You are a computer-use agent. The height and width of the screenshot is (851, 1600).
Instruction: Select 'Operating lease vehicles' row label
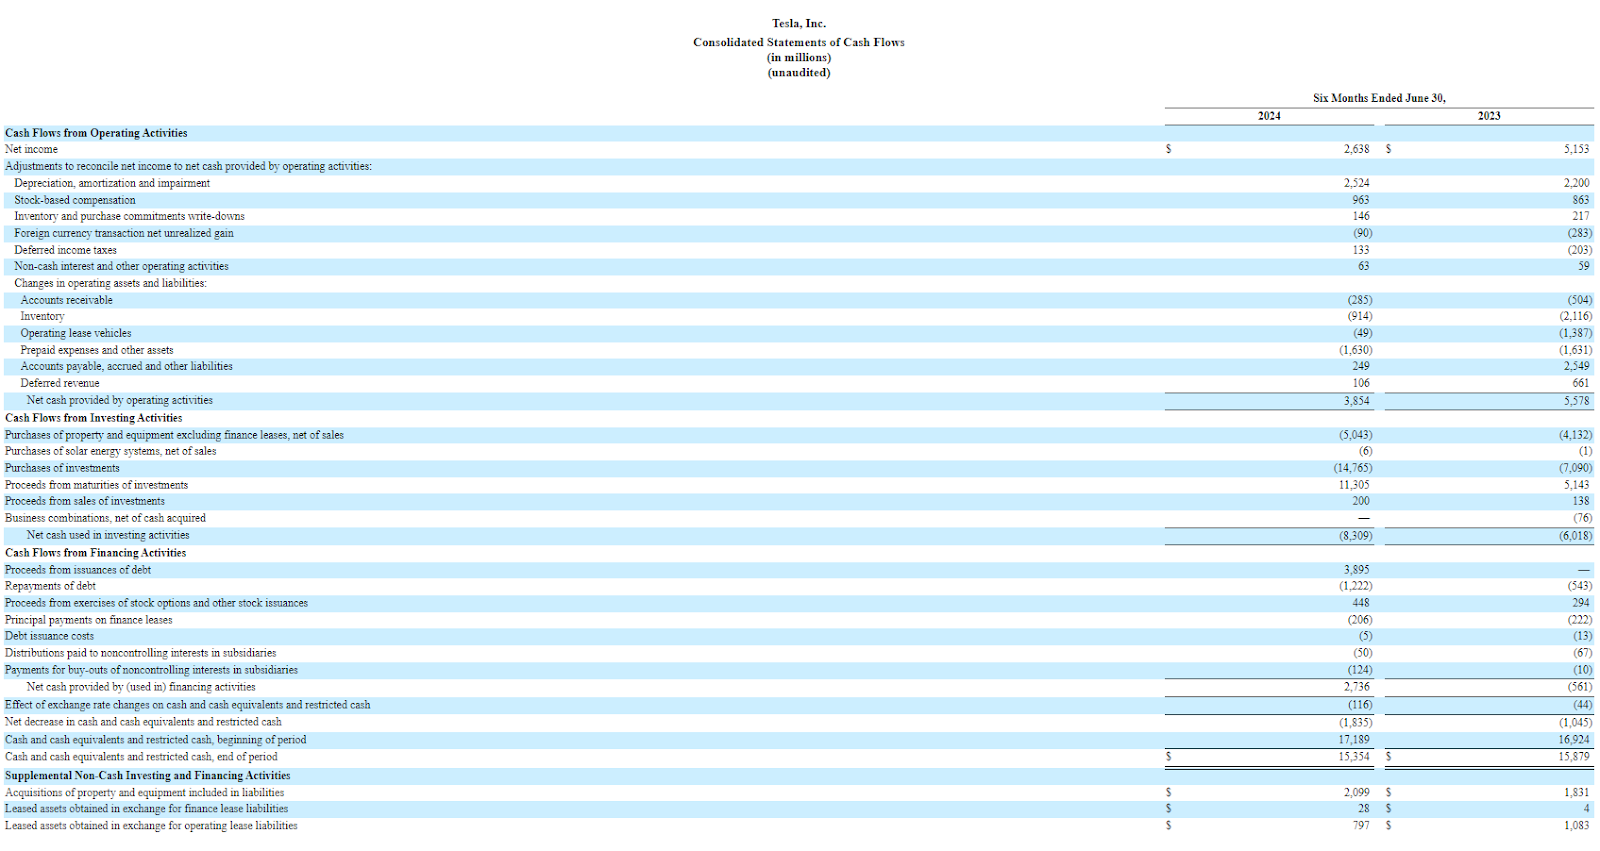point(76,333)
